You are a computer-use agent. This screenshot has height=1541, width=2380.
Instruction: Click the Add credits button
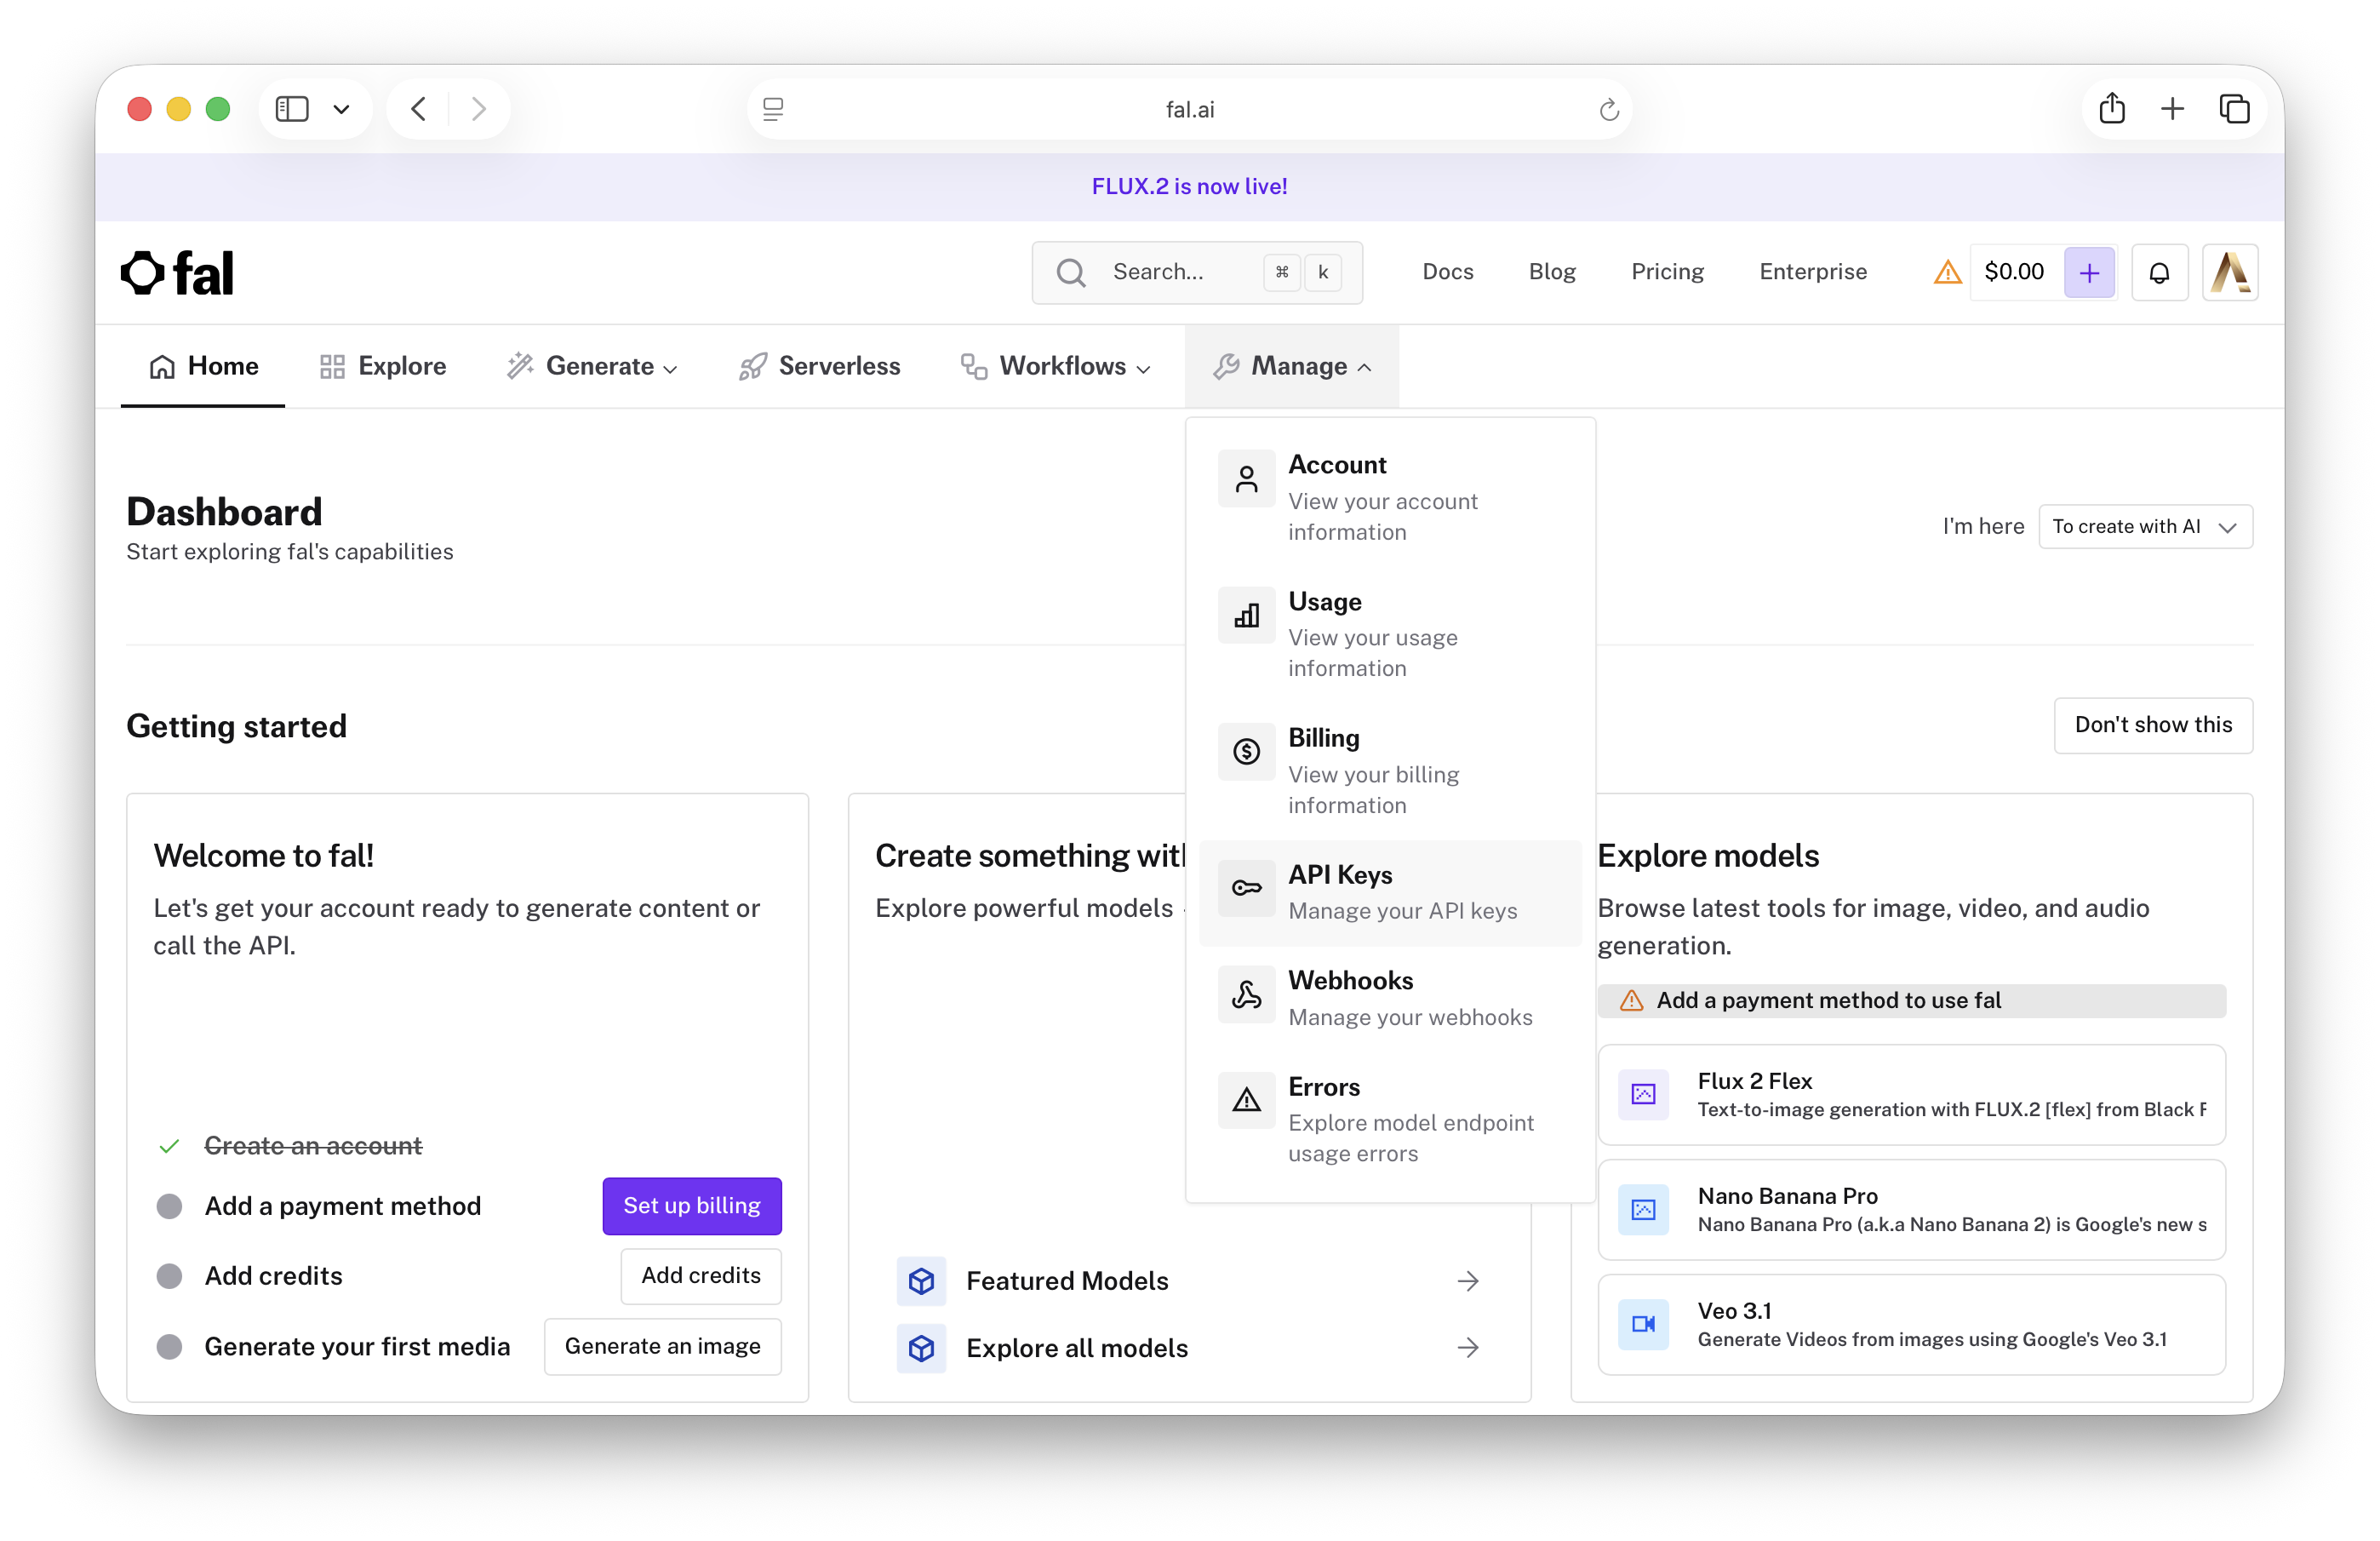(x=701, y=1276)
